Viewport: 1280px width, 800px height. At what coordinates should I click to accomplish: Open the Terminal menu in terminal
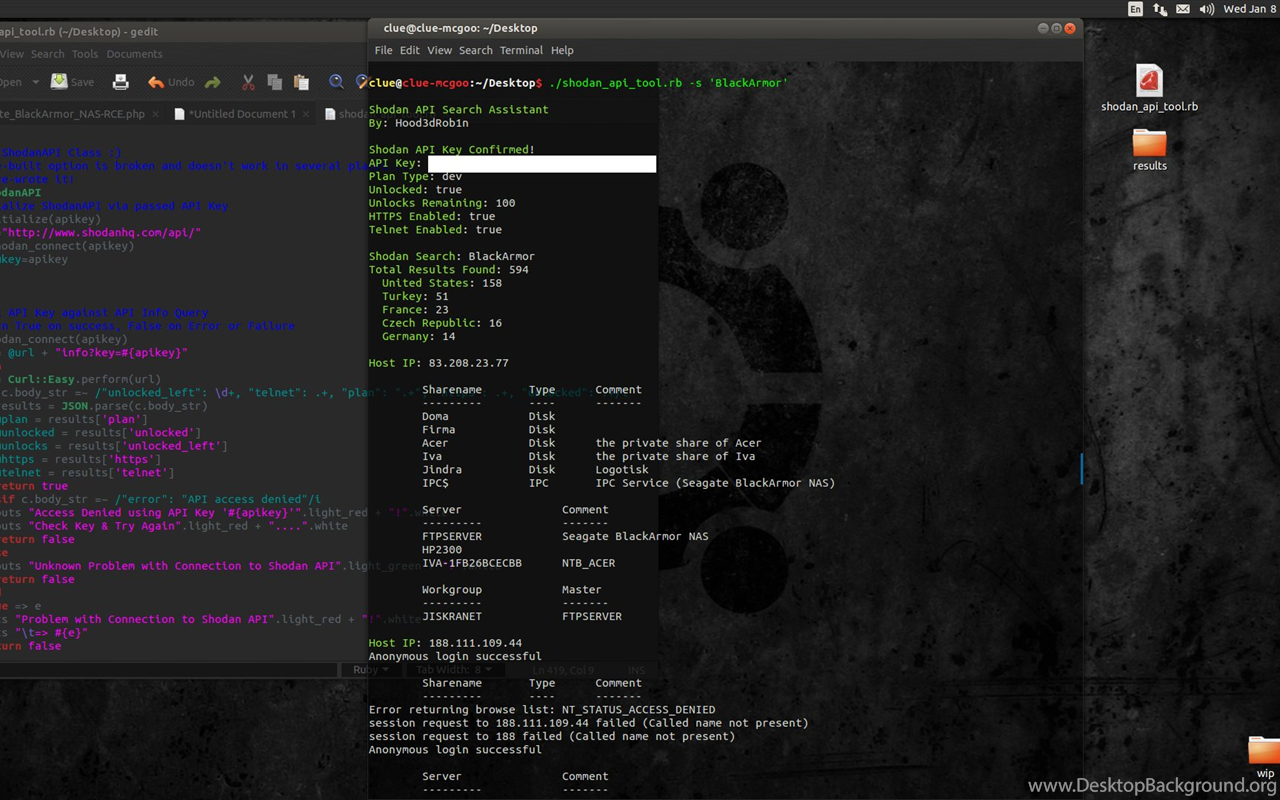[521, 50]
